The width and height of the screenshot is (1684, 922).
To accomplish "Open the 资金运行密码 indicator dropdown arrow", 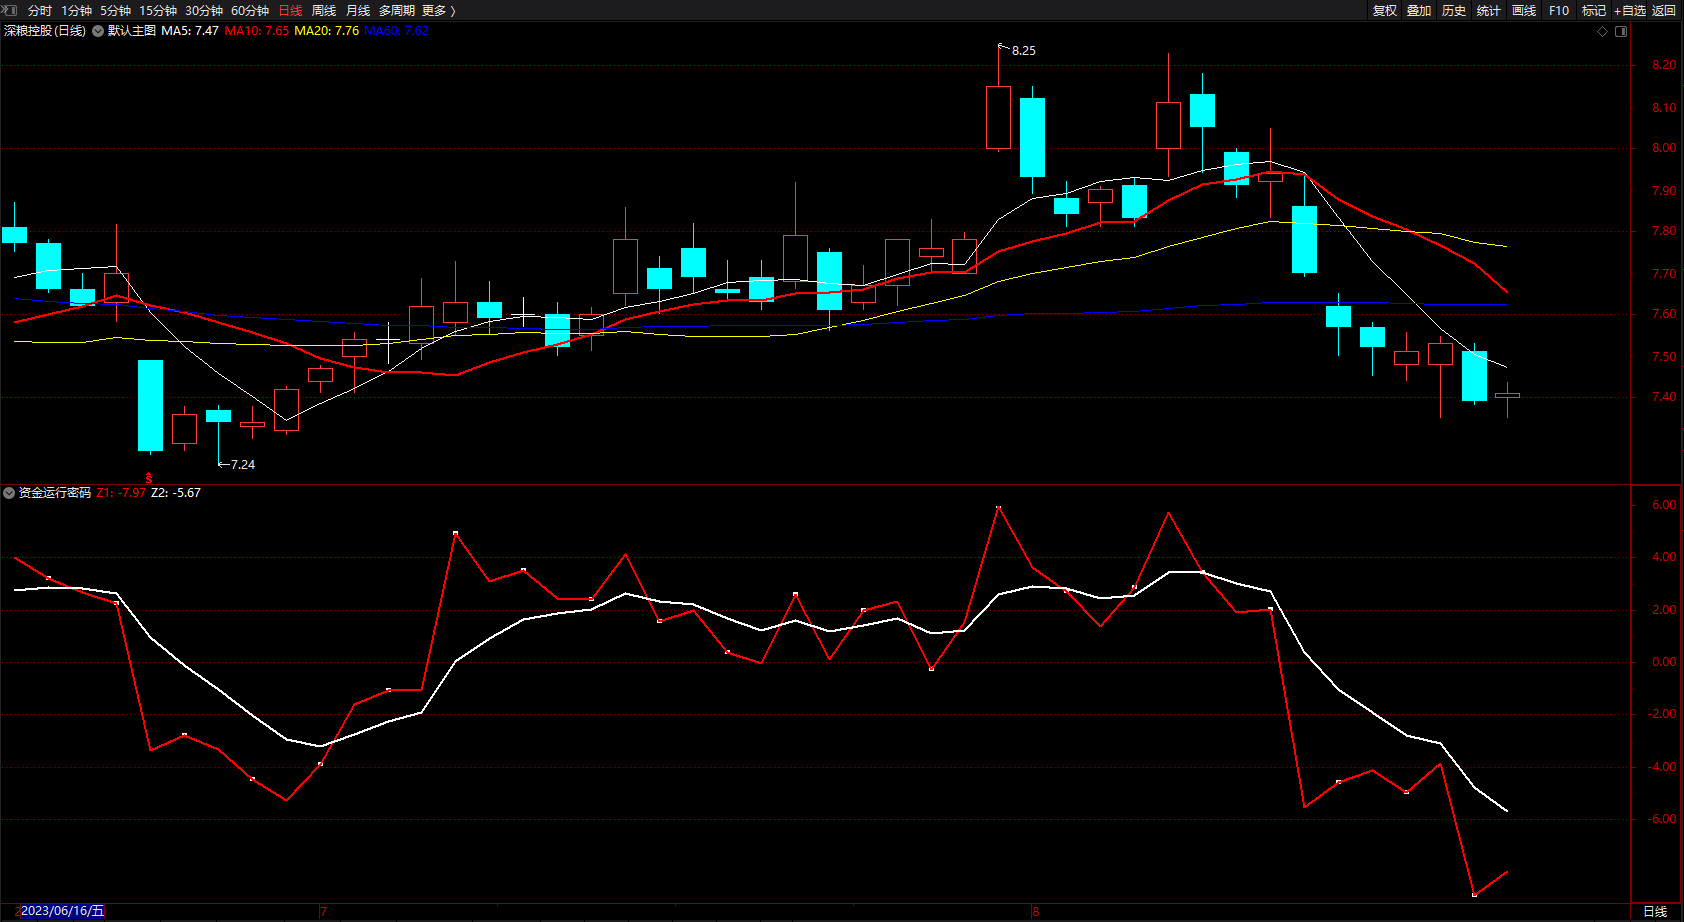I will [x=9, y=493].
